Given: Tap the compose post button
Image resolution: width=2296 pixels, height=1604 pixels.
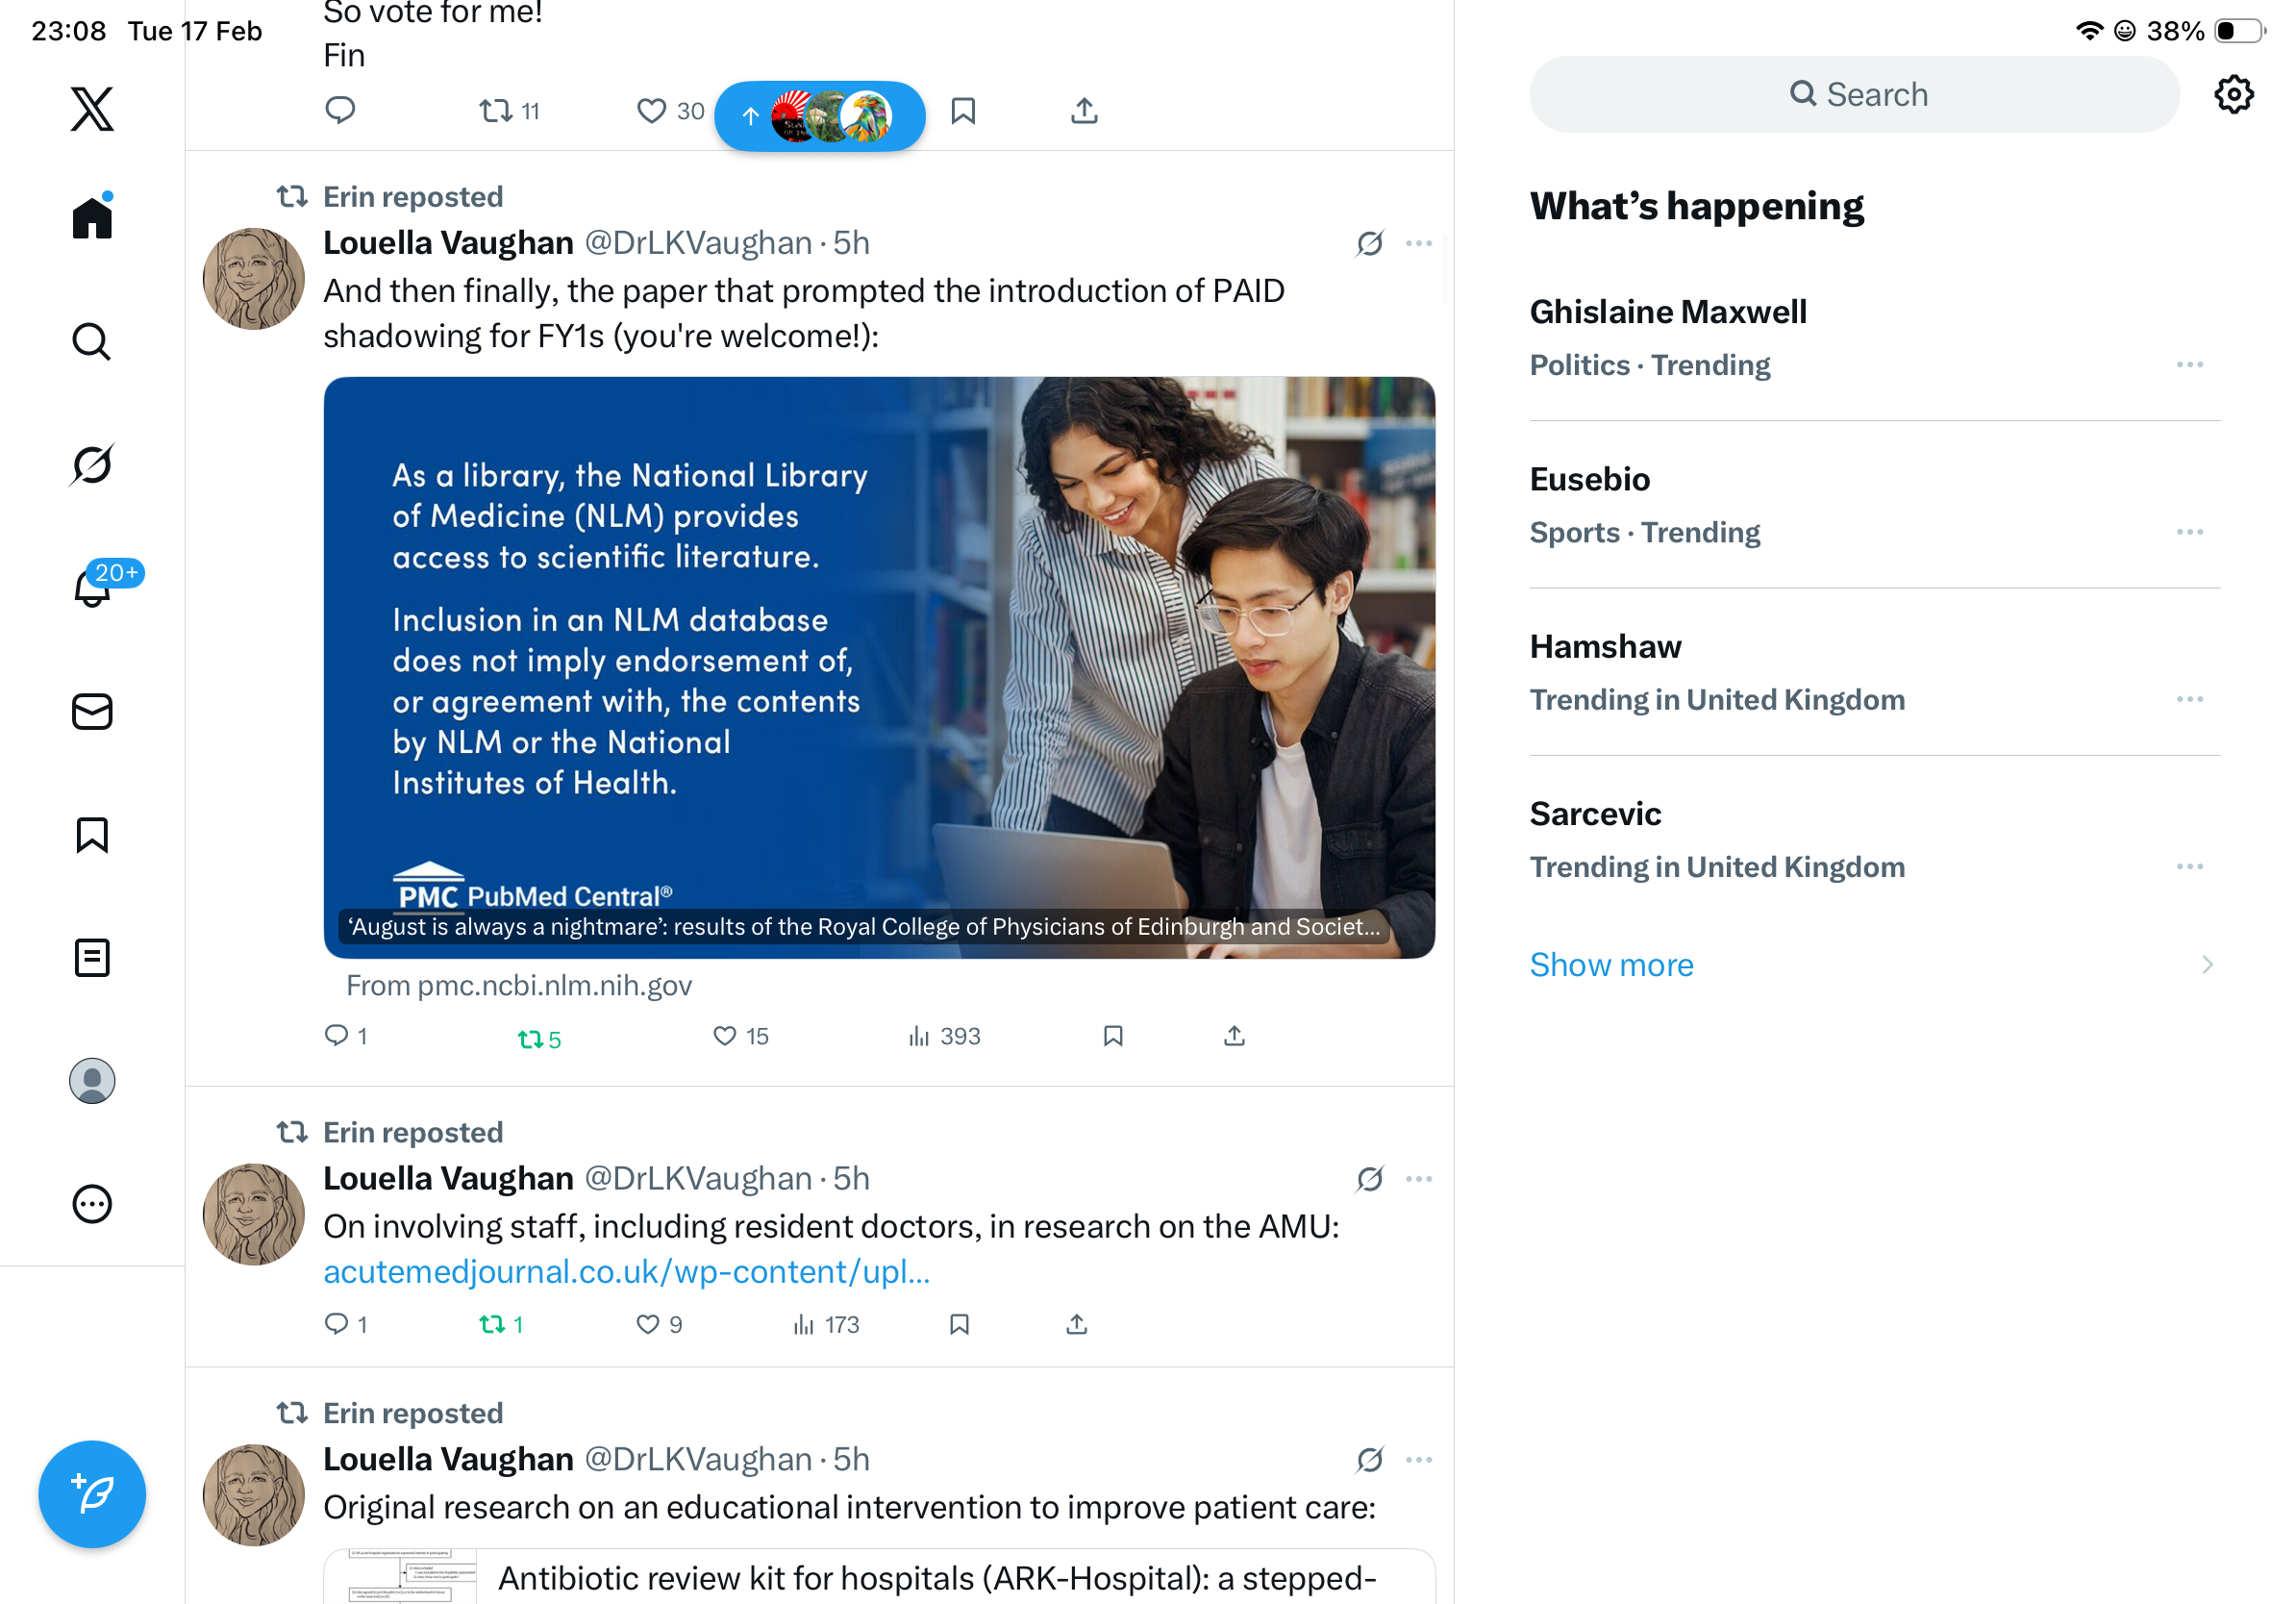Looking at the screenshot, I should (x=92, y=1494).
